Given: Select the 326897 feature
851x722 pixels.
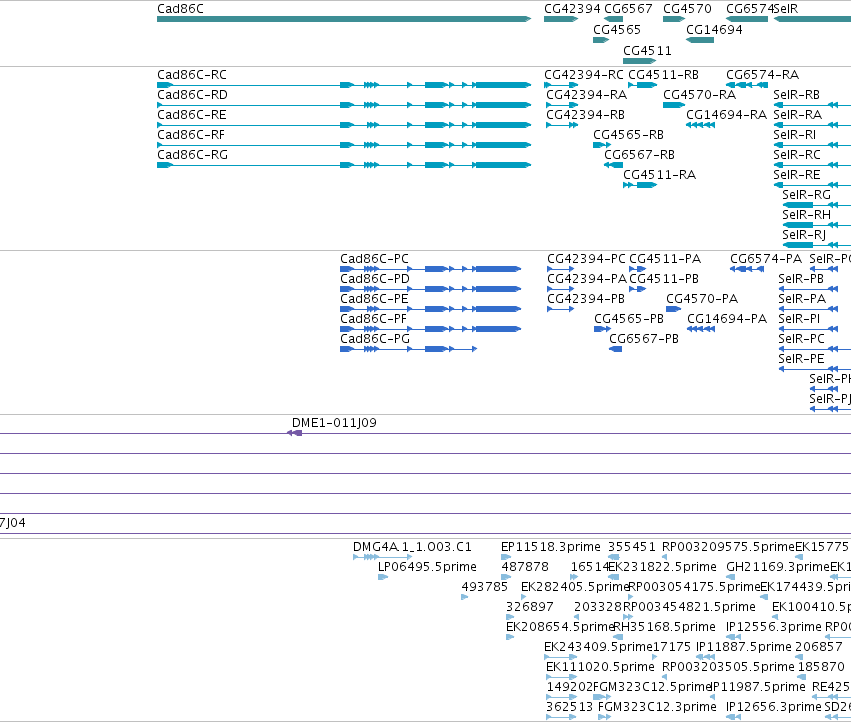Looking at the screenshot, I should (510, 617).
